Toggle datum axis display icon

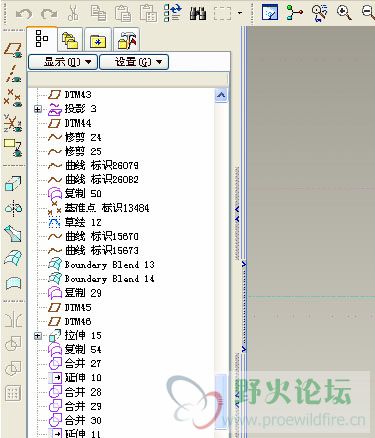[x=13, y=74]
